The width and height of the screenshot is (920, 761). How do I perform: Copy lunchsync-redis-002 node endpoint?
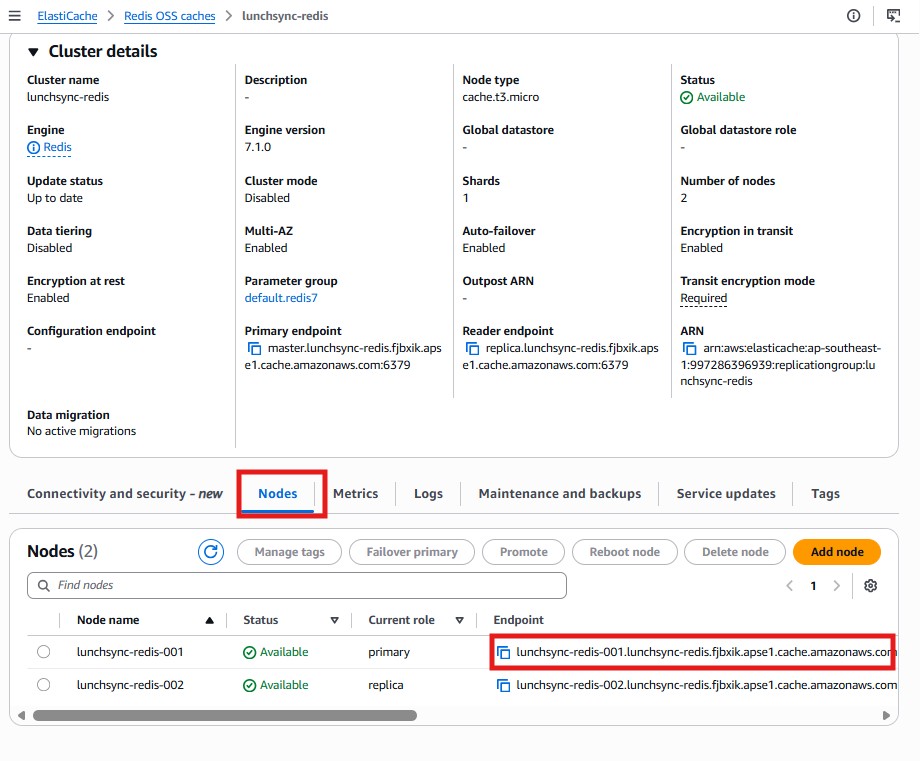click(x=504, y=686)
